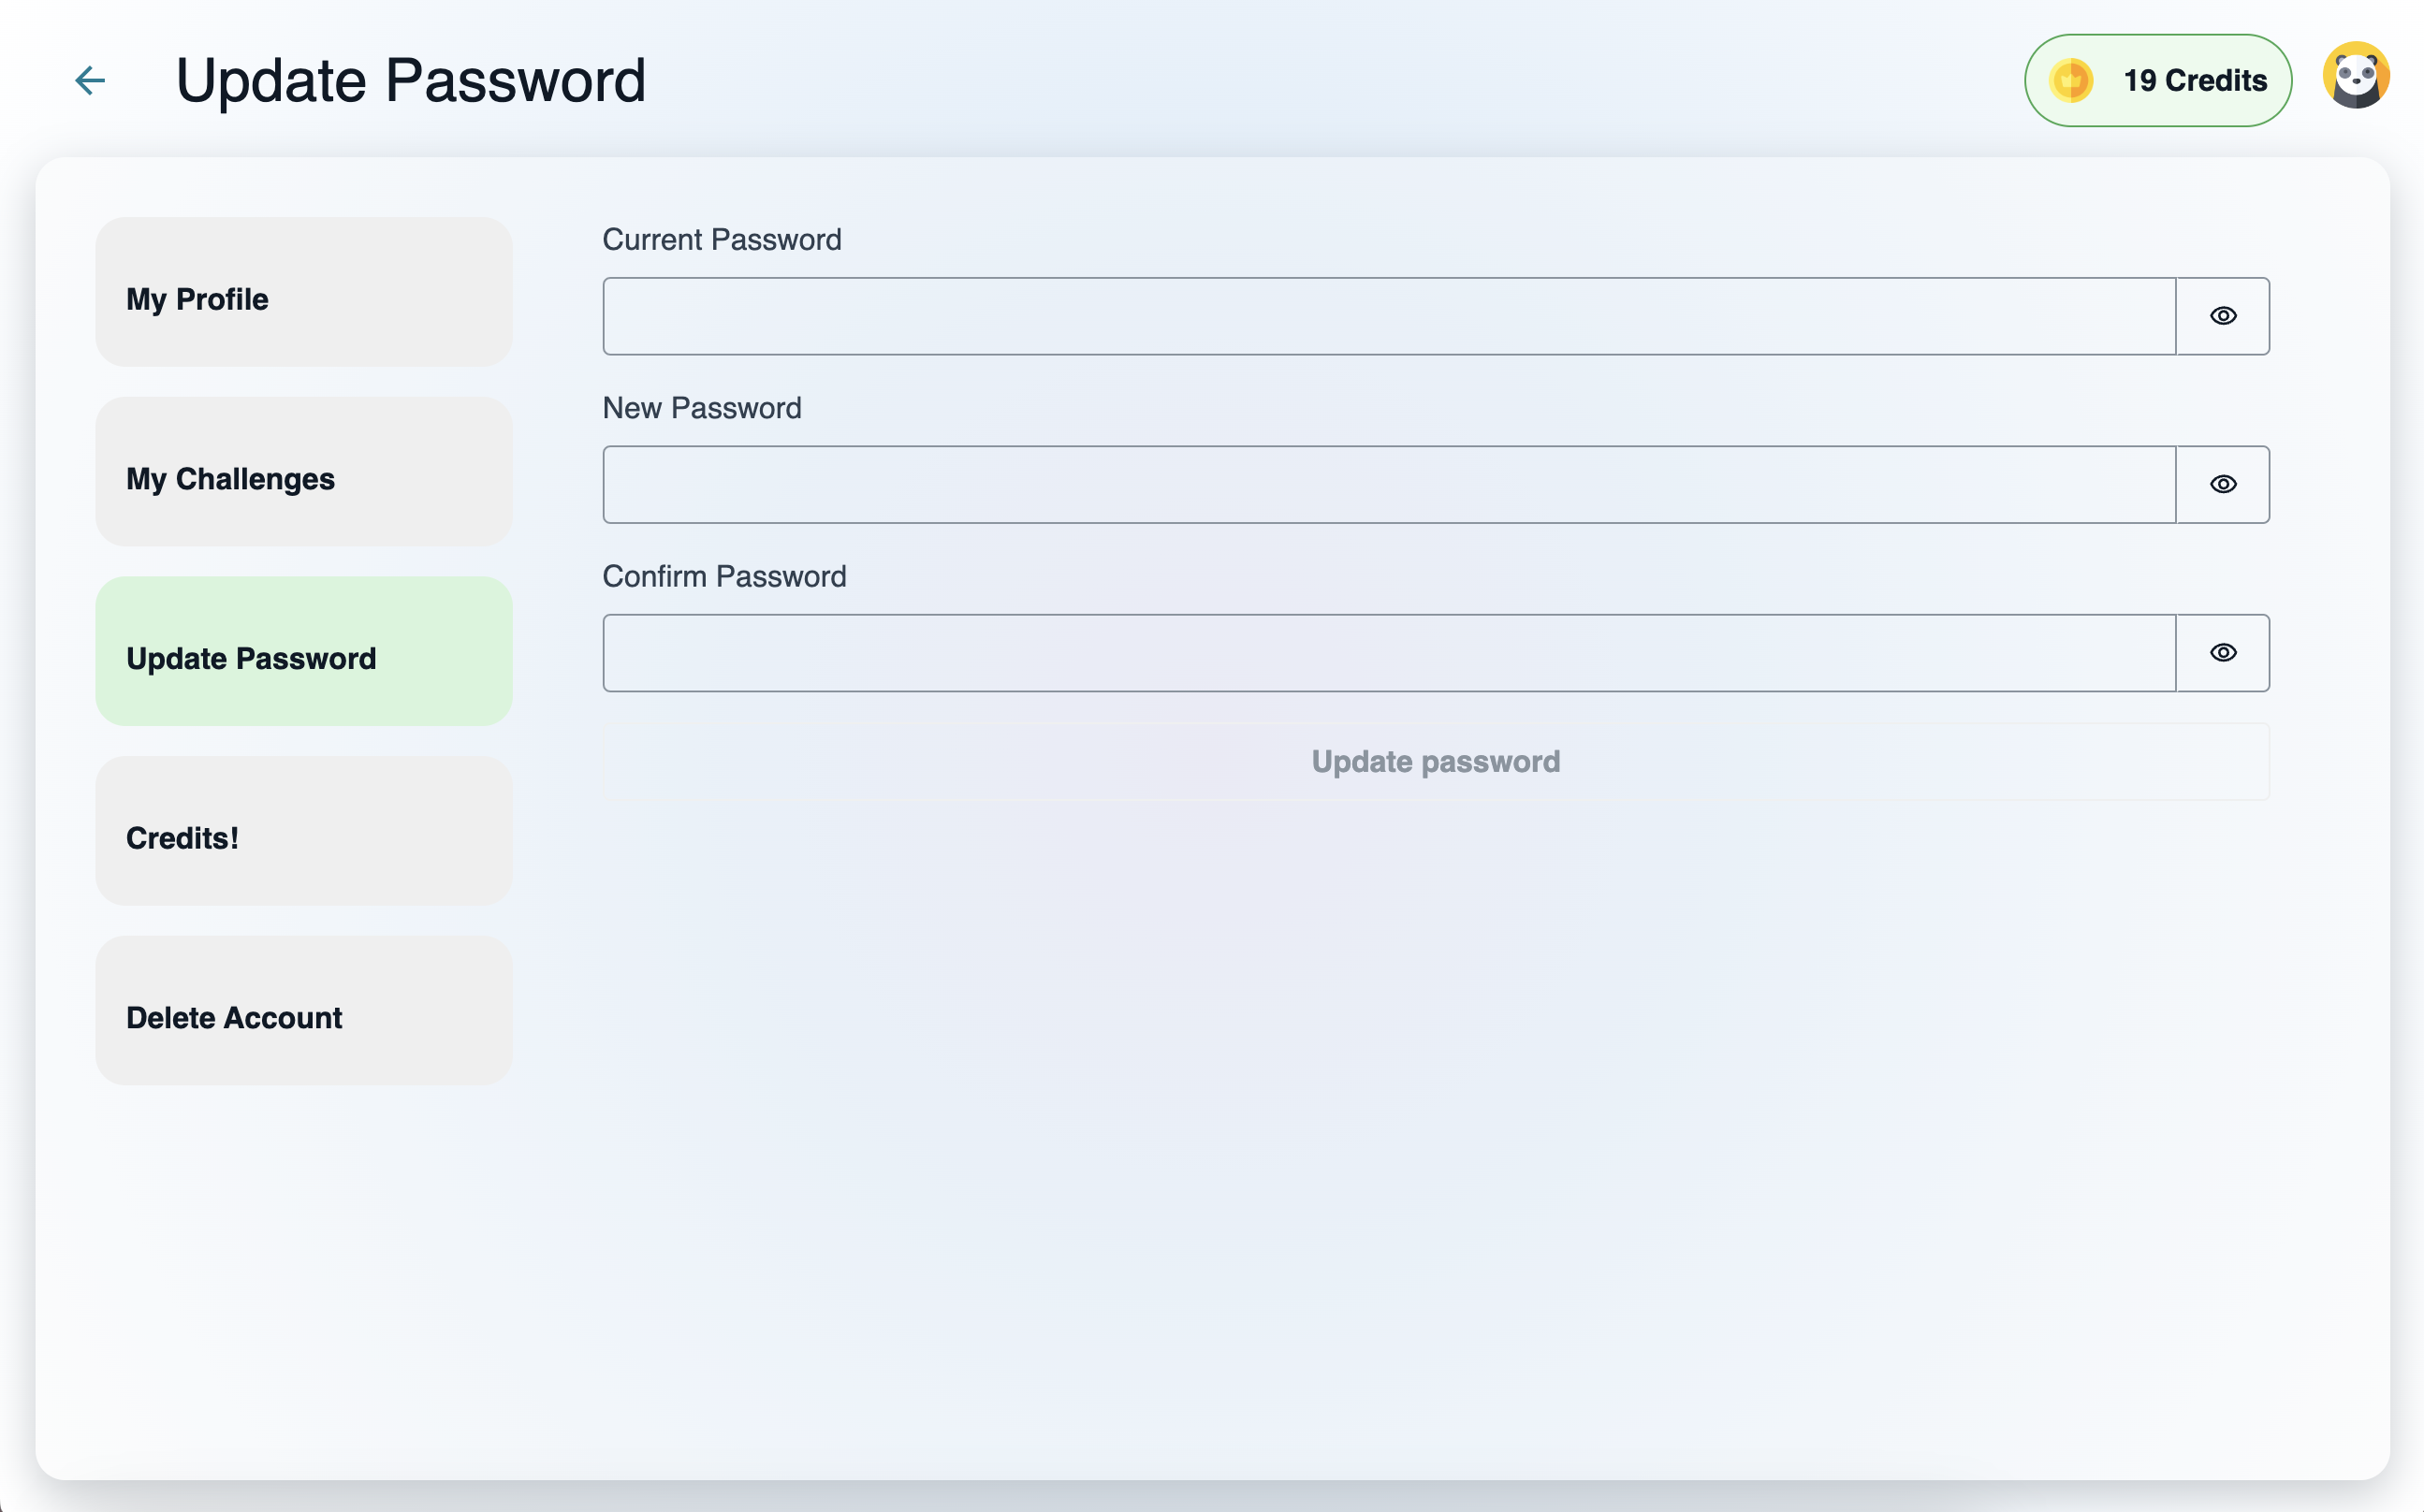Click the Update Password page heading
Image resolution: width=2424 pixels, height=1512 pixels.
pyautogui.click(x=410, y=80)
